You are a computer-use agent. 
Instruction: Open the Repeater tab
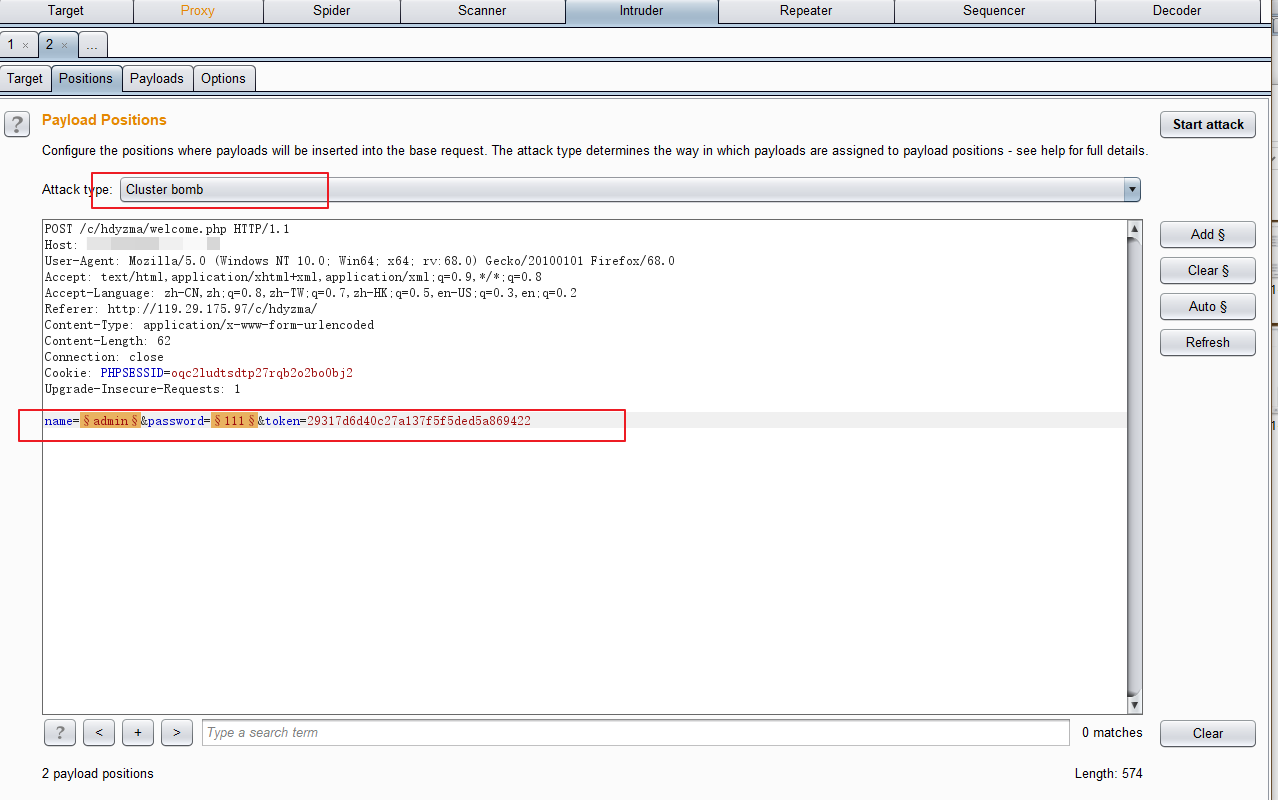[805, 11]
